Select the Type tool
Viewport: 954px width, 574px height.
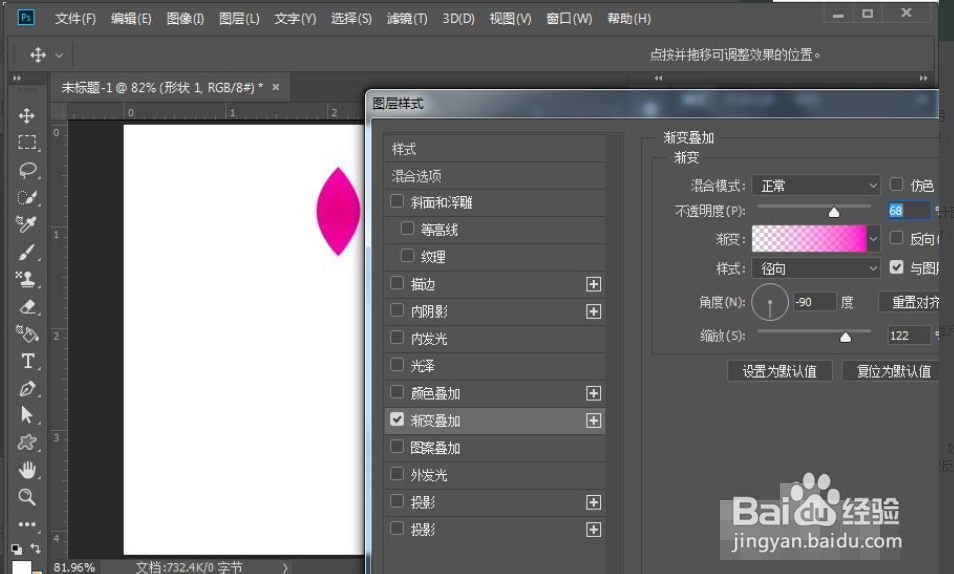[x=27, y=361]
